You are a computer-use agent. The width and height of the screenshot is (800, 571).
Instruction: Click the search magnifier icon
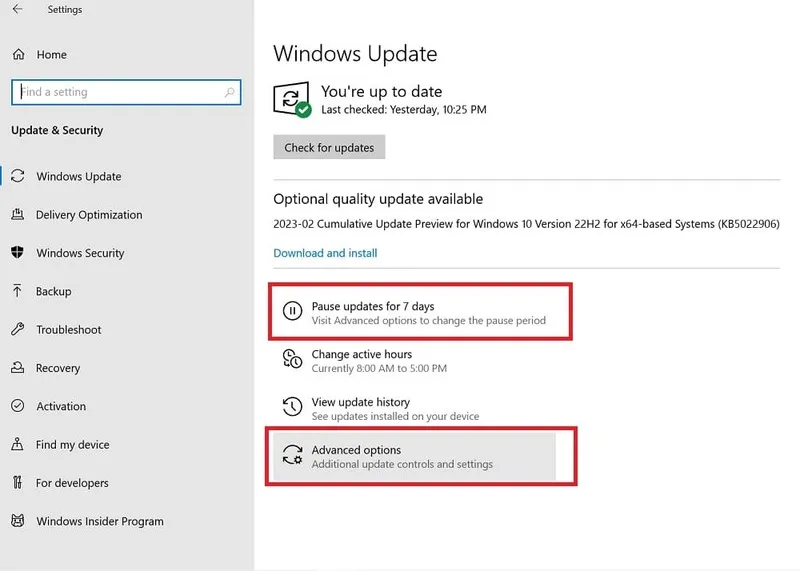[x=230, y=92]
